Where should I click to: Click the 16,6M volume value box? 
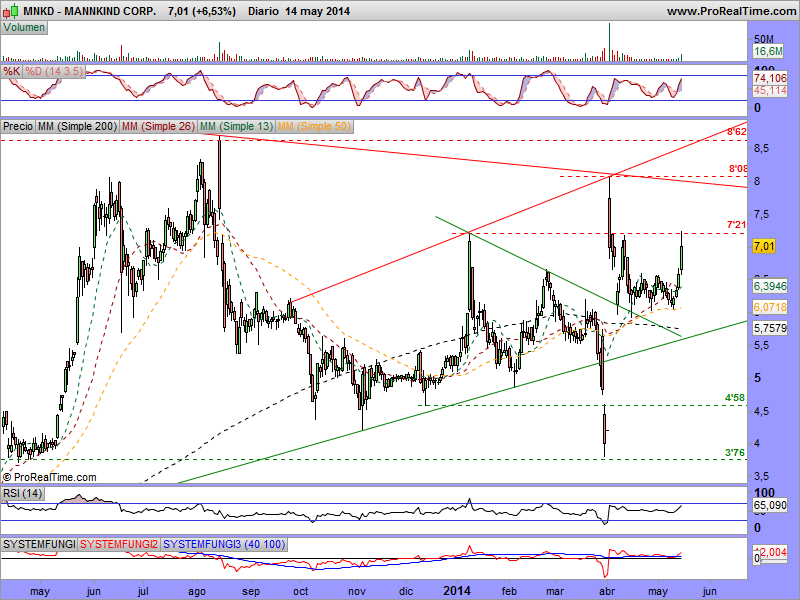pyautogui.click(x=768, y=51)
